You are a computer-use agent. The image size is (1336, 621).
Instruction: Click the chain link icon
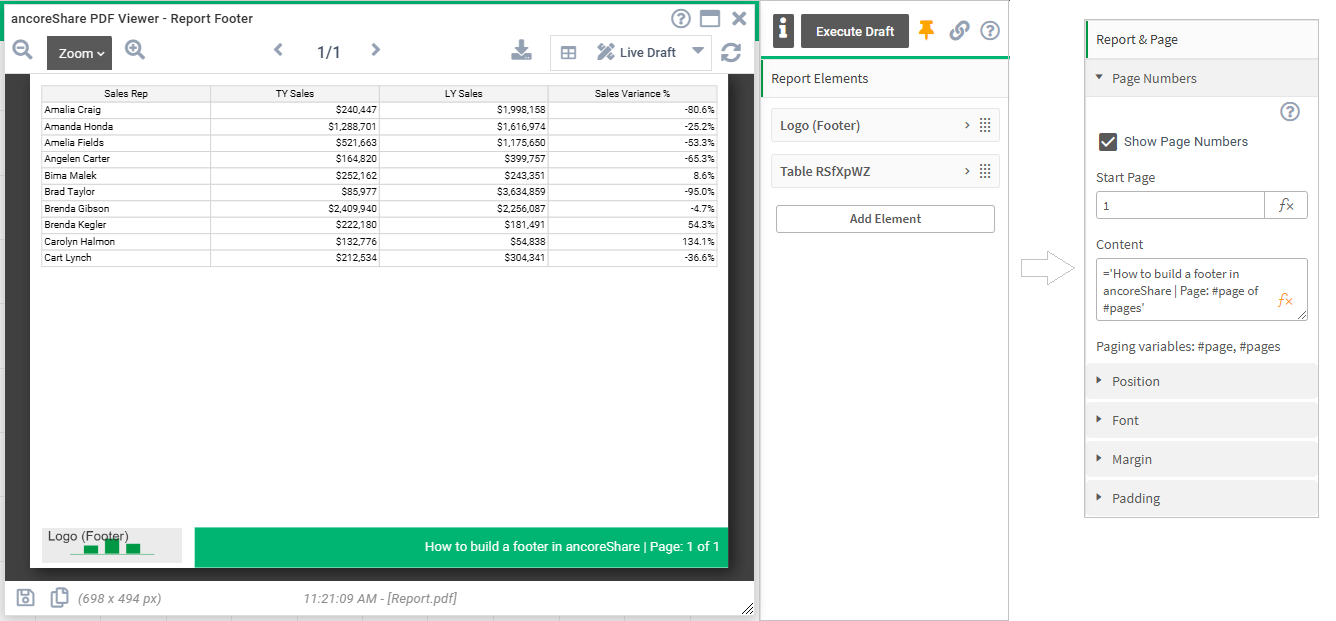(x=959, y=31)
